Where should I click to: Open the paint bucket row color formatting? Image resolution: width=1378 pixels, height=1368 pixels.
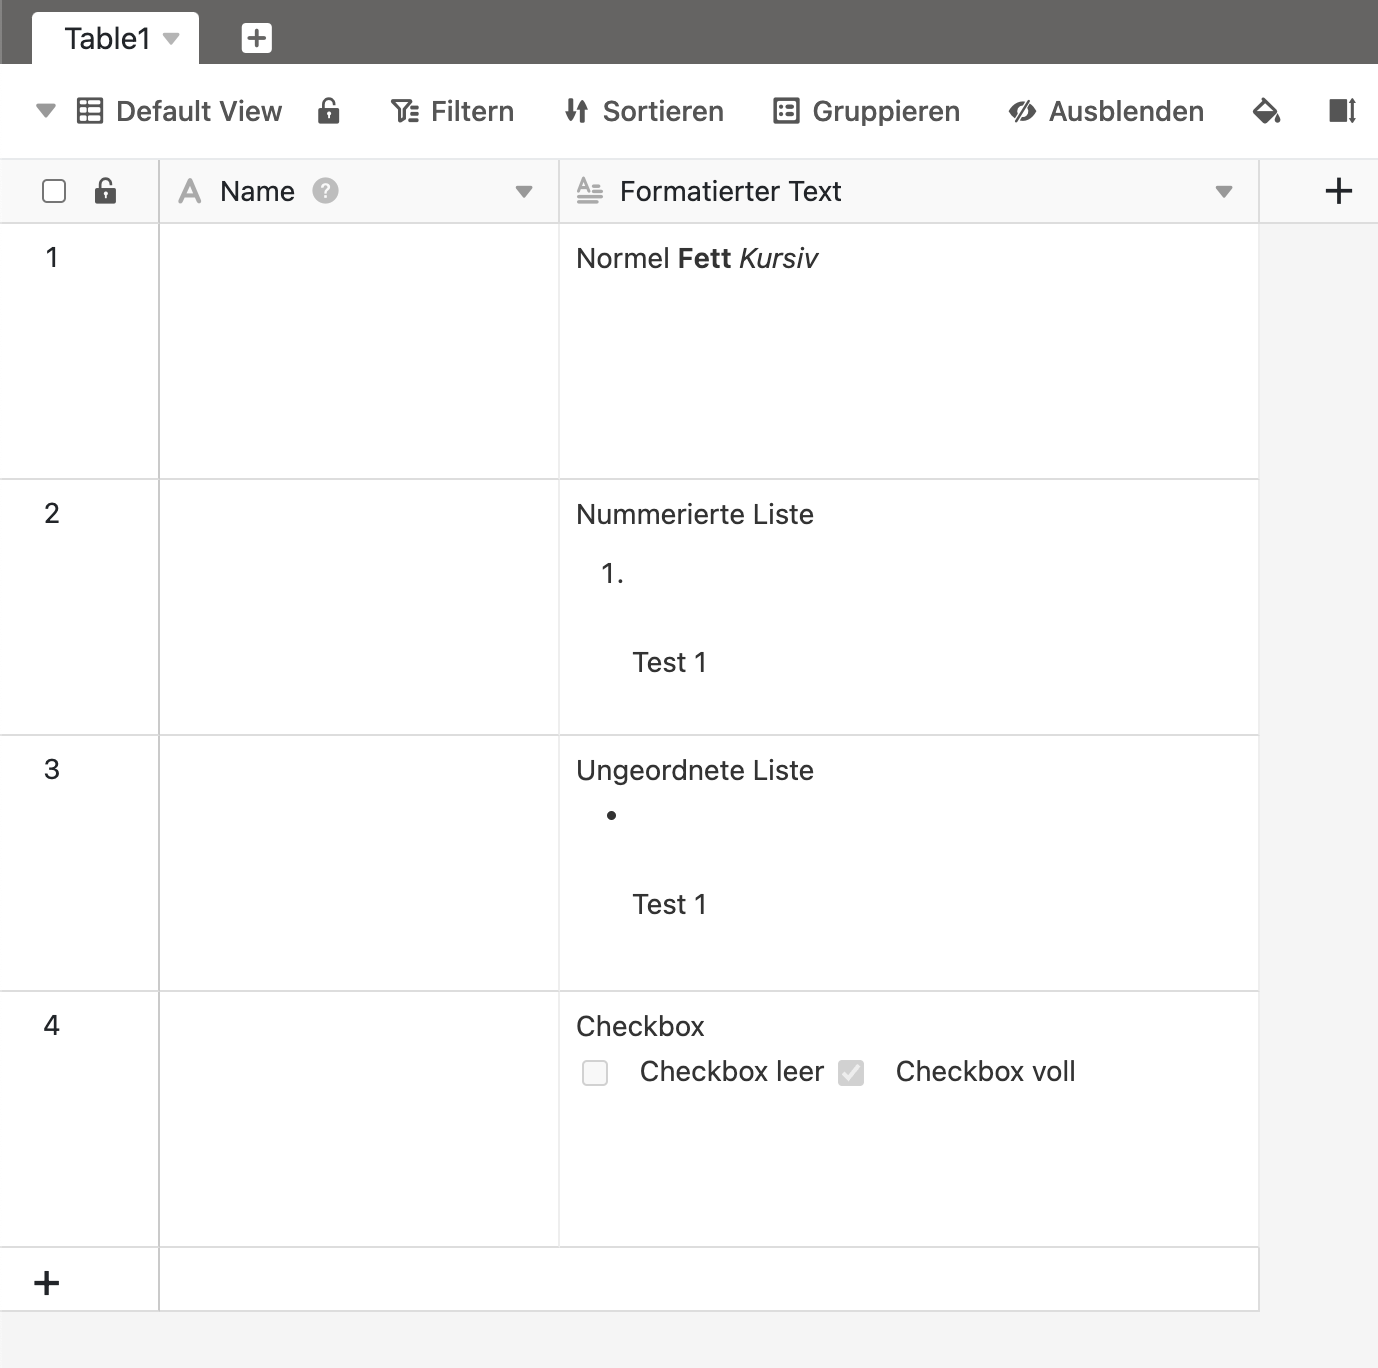coord(1266,111)
